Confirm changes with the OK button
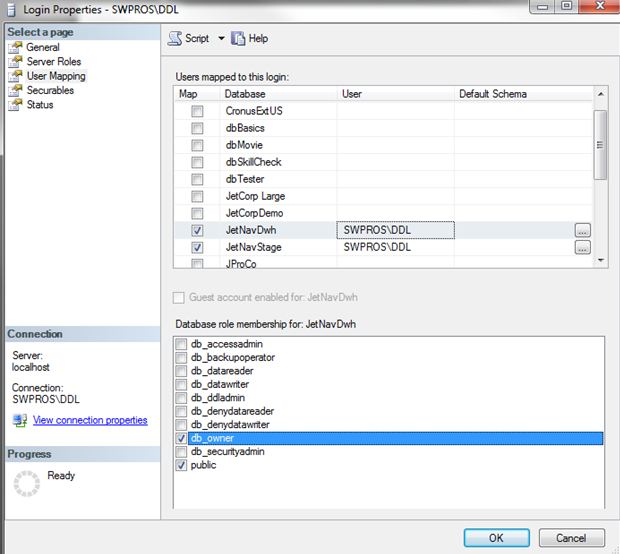 [x=497, y=538]
